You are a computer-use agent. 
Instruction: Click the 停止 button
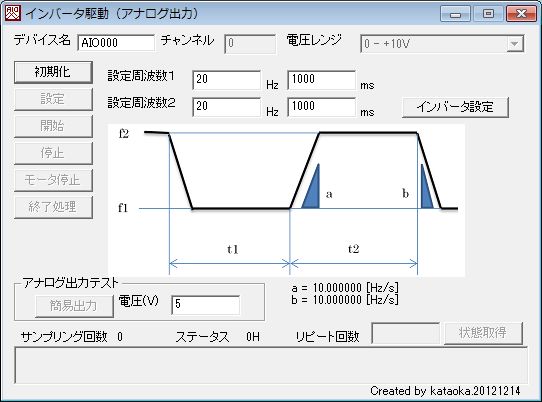53,153
